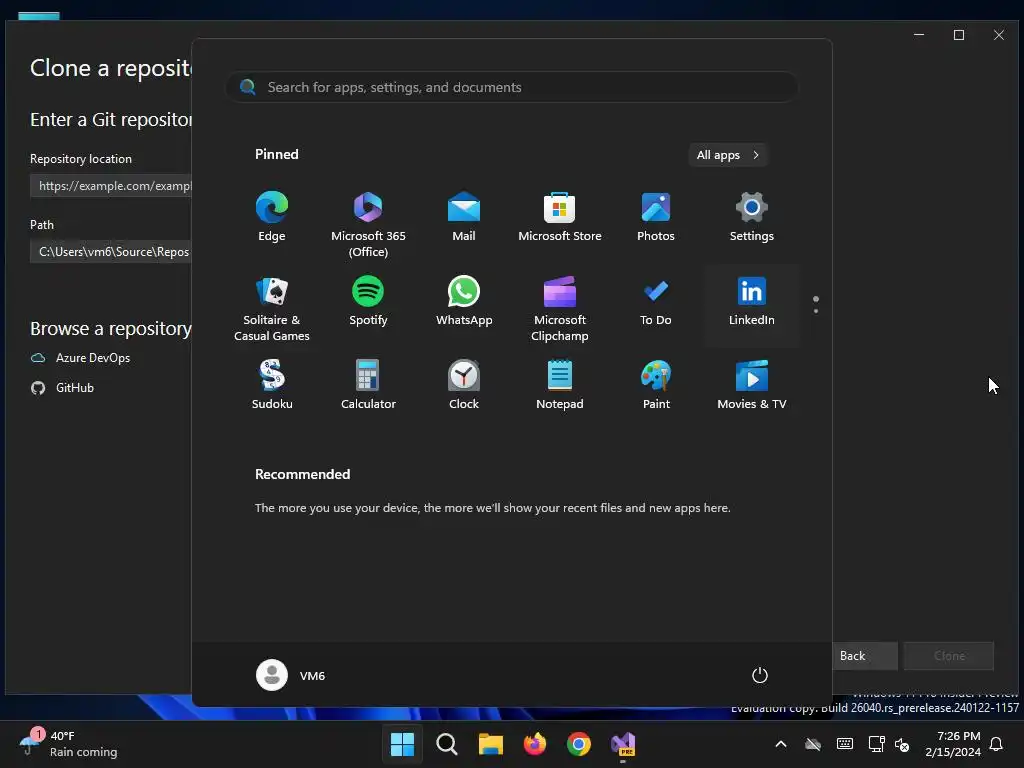Open the To Do app

656,302
